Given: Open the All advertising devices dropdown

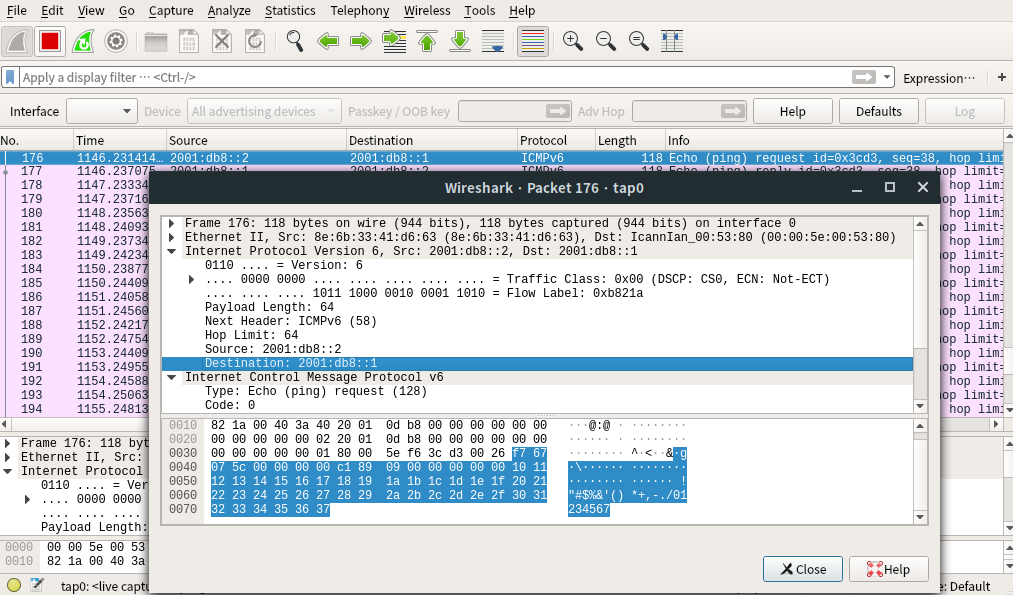Looking at the screenshot, I should click(264, 111).
